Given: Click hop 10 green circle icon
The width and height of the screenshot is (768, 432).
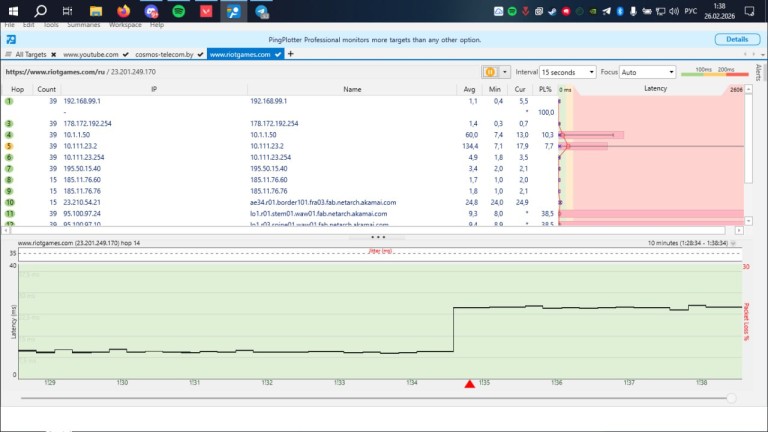Looking at the screenshot, I should (x=9, y=202).
